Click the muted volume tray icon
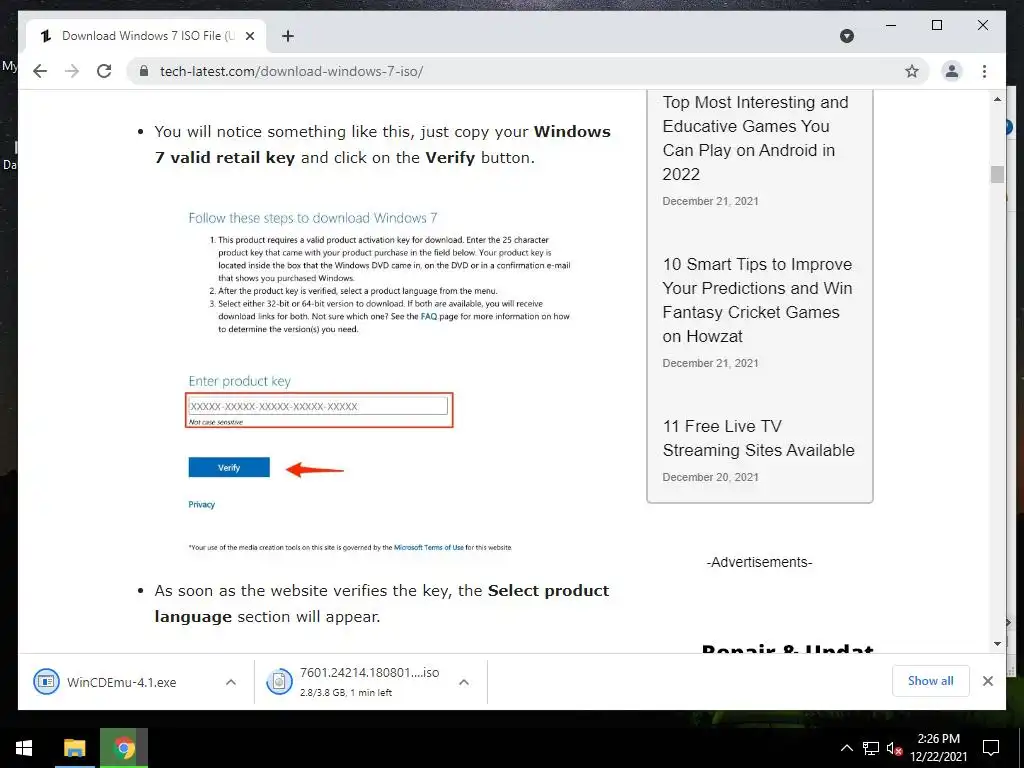The height and width of the screenshot is (768, 1024). click(895, 749)
